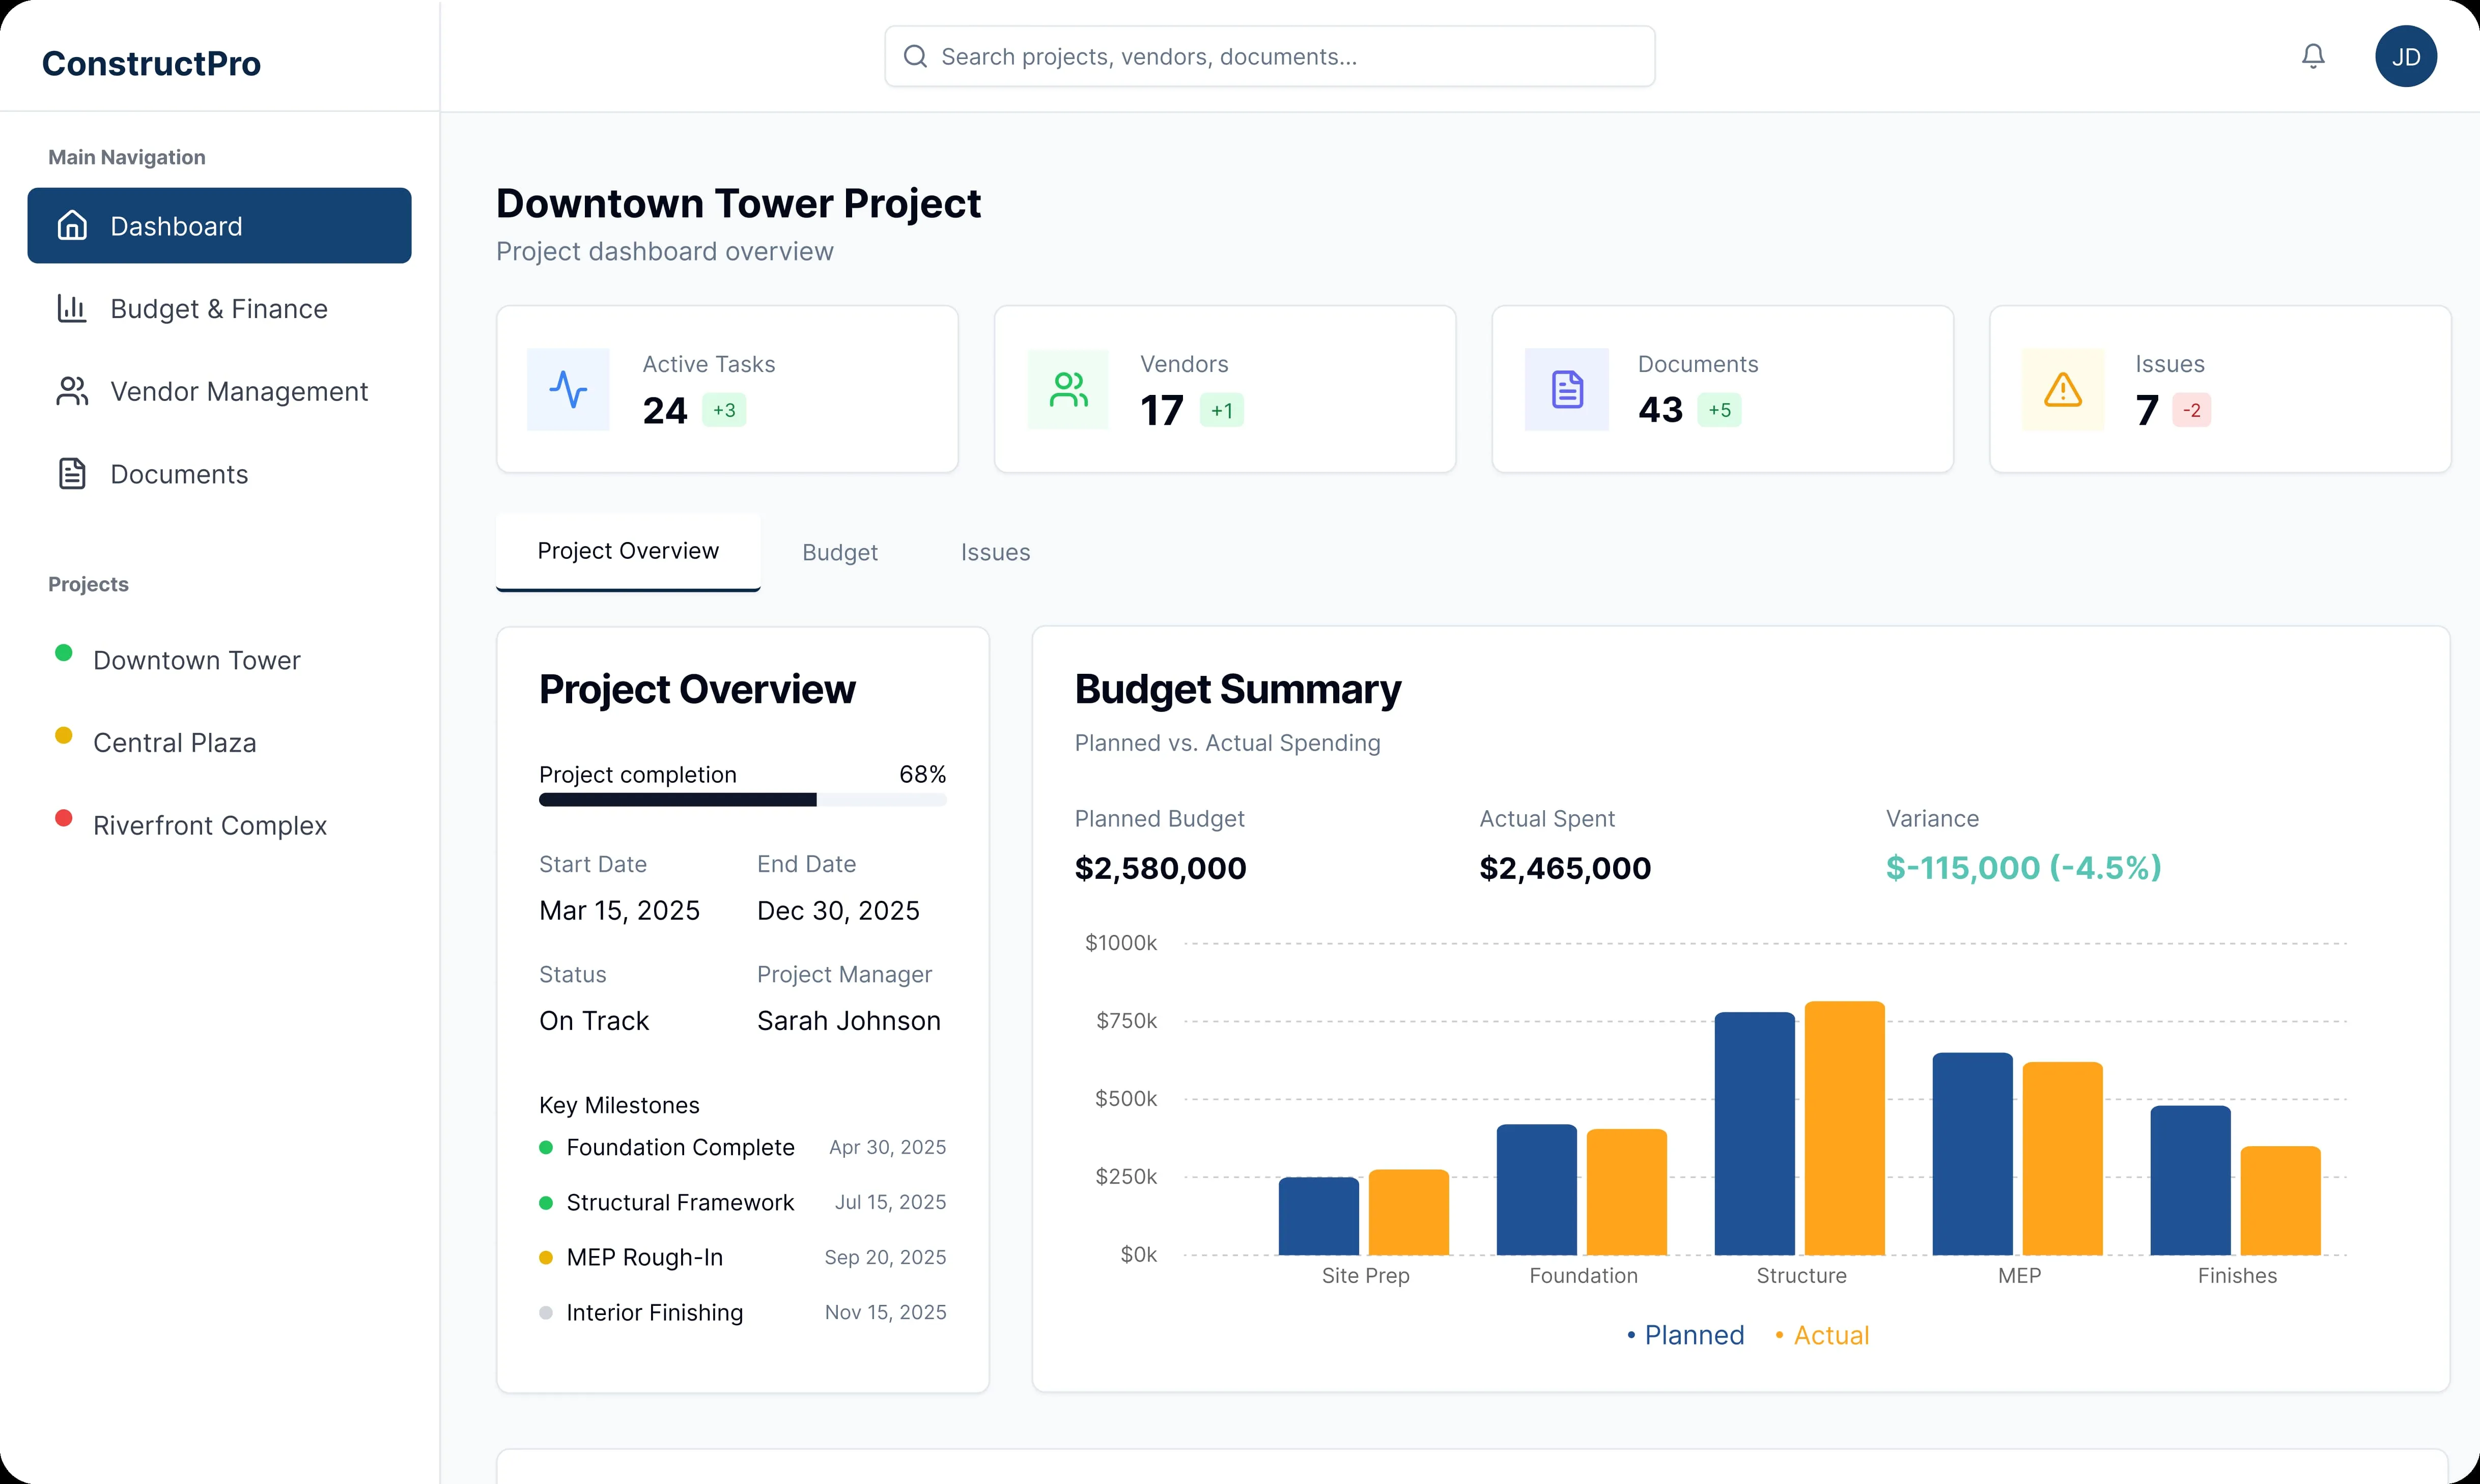Click the variance value $-115,000 (-4.5%)
The image size is (2480, 1484).
[2023, 867]
